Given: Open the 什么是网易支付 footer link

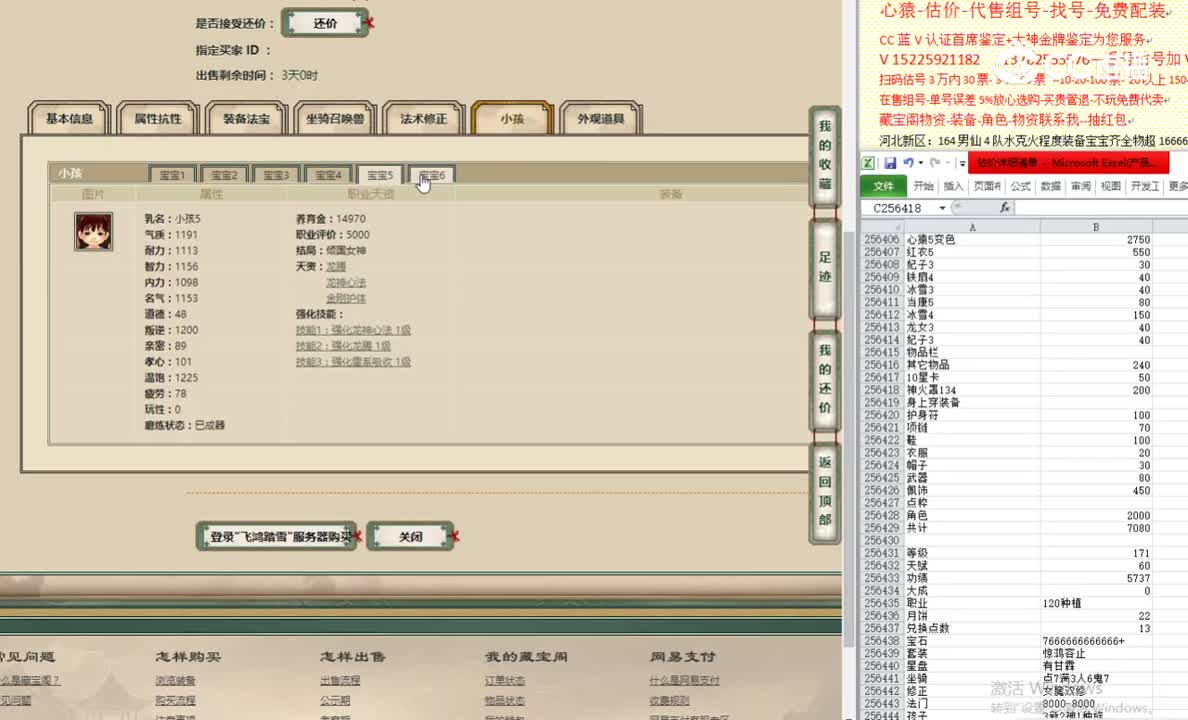Looking at the screenshot, I should [685, 681].
